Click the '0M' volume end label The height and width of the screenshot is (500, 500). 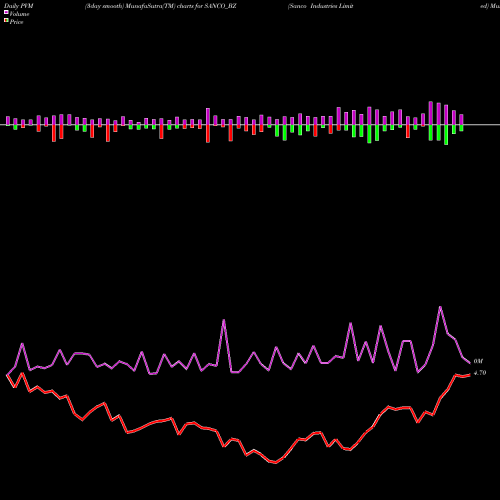pos(478,361)
